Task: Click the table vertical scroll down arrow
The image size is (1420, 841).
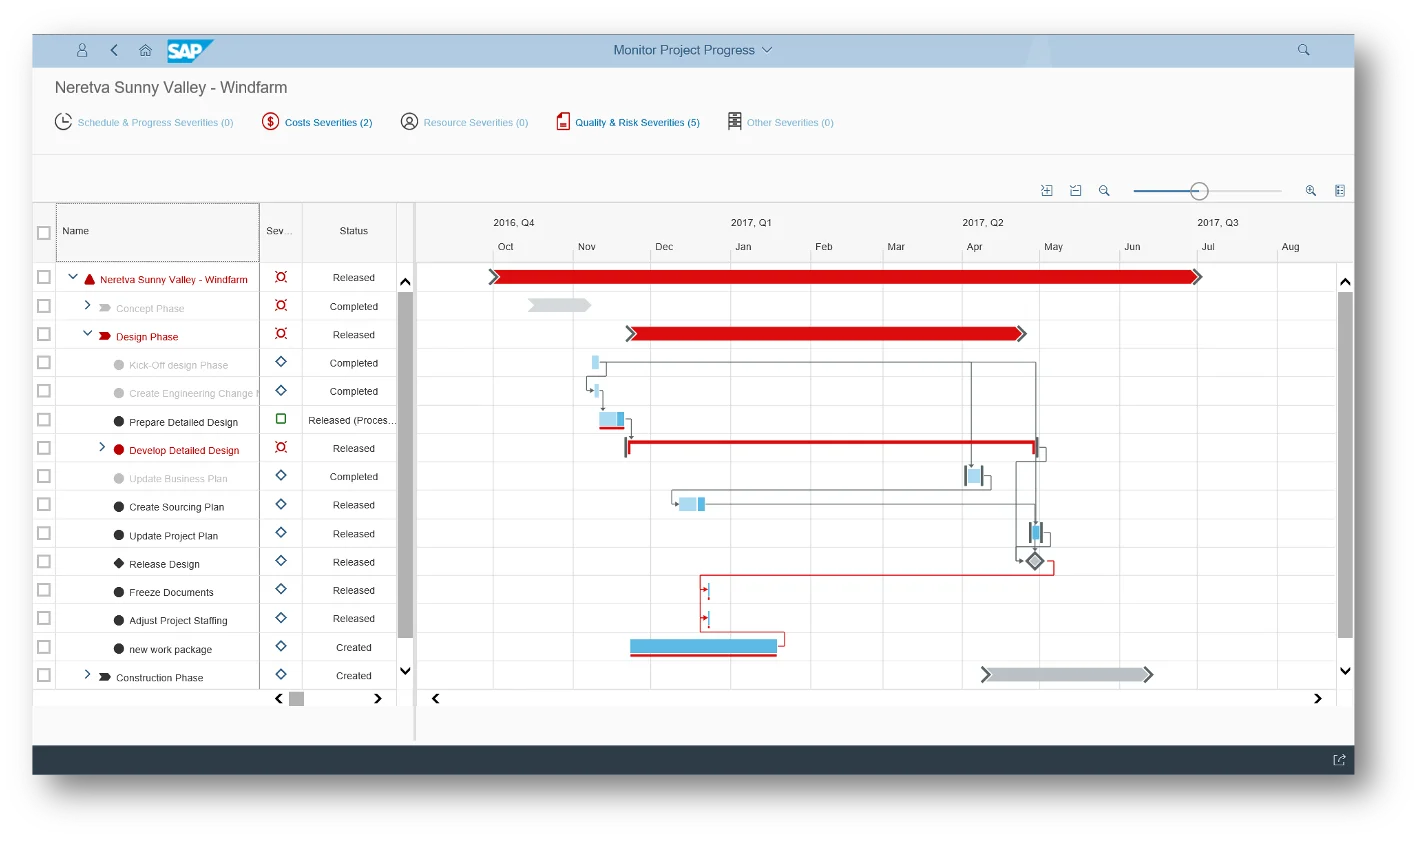Action: [405, 671]
